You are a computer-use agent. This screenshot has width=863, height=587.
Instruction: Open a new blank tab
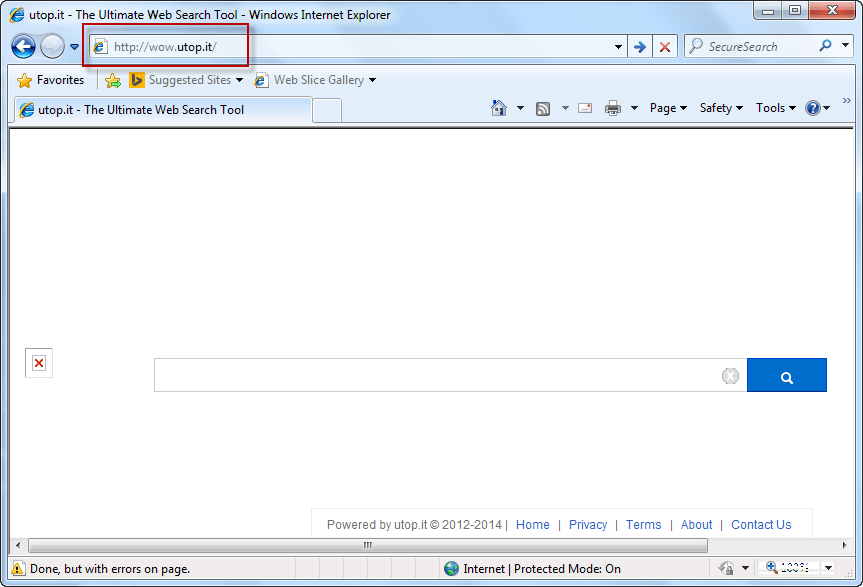point(327,111)
